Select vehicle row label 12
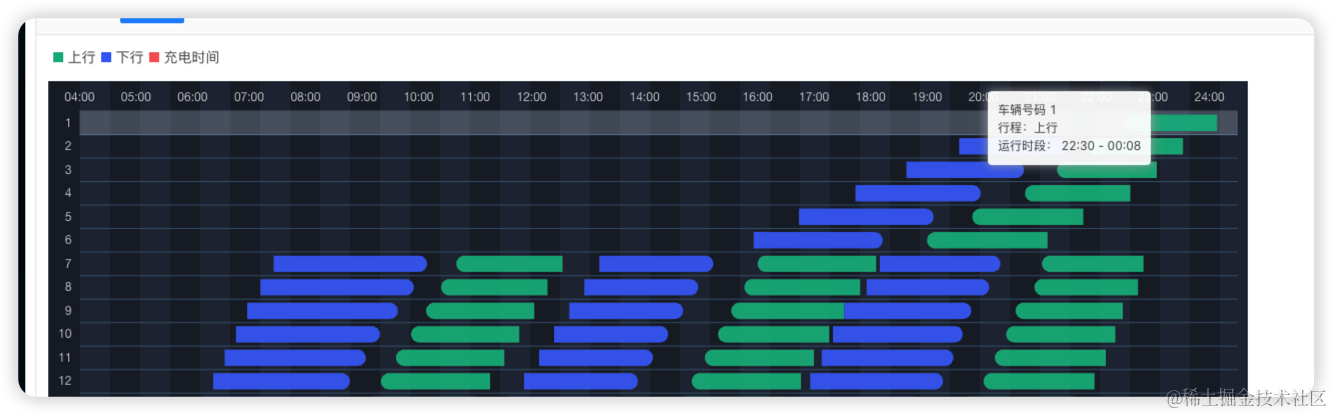Viewport: 1333px width, 415px height. [x=65, y=381]
